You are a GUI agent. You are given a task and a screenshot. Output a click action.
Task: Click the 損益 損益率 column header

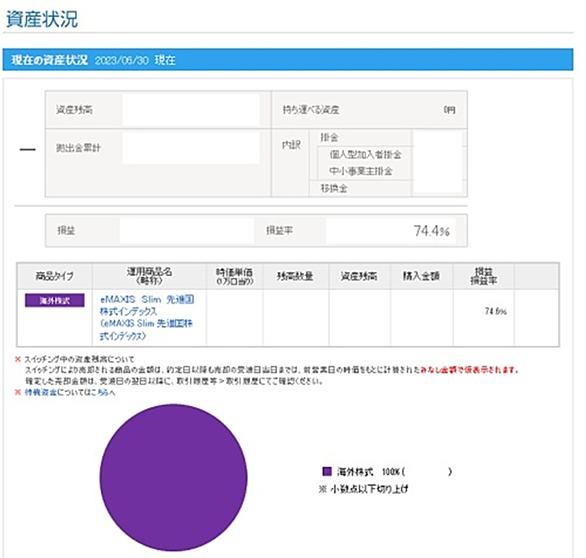pyautogui.click(x=484, y=276)
